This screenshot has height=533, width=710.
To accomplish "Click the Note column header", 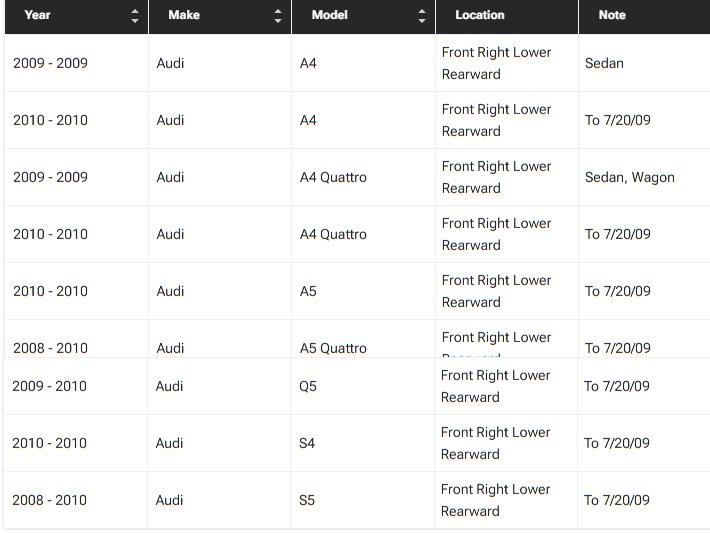I will pyautogui.click(x=612, y=16).
